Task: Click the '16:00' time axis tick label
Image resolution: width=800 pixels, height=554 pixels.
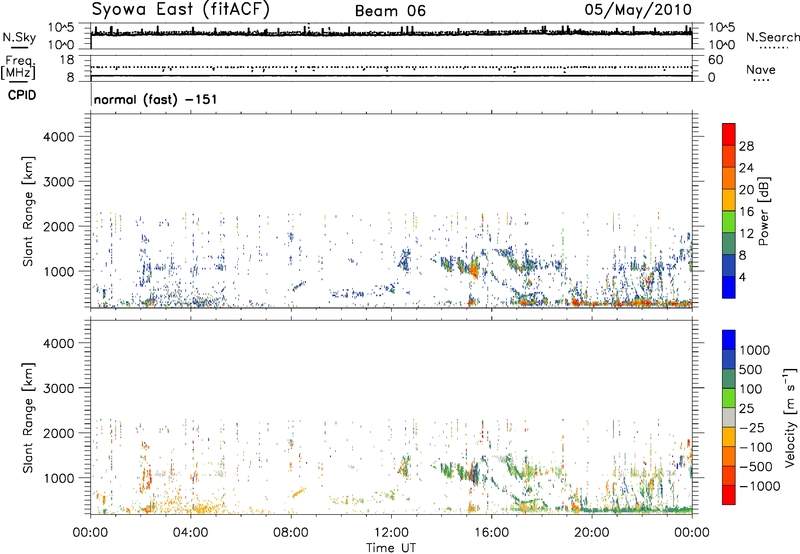Action: pyautogui.click(x=491, y=533)
